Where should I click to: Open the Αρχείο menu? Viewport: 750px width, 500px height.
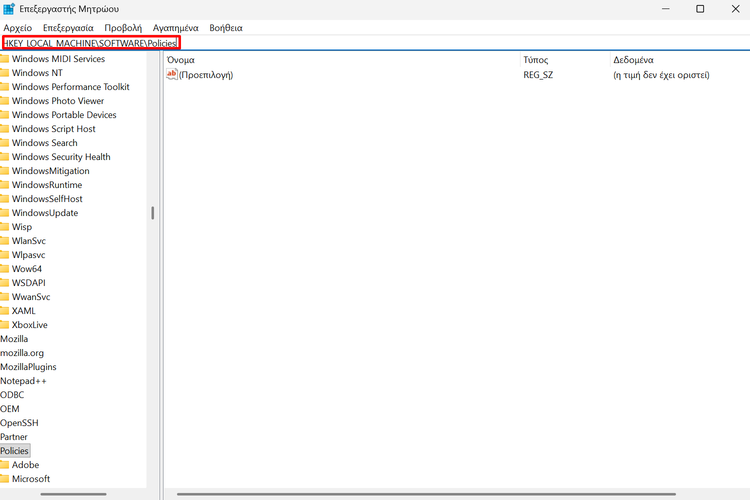18,28
